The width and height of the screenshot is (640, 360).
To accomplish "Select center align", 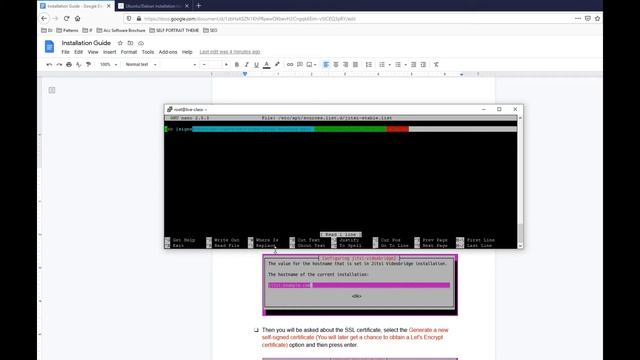I will click(336, 64).
